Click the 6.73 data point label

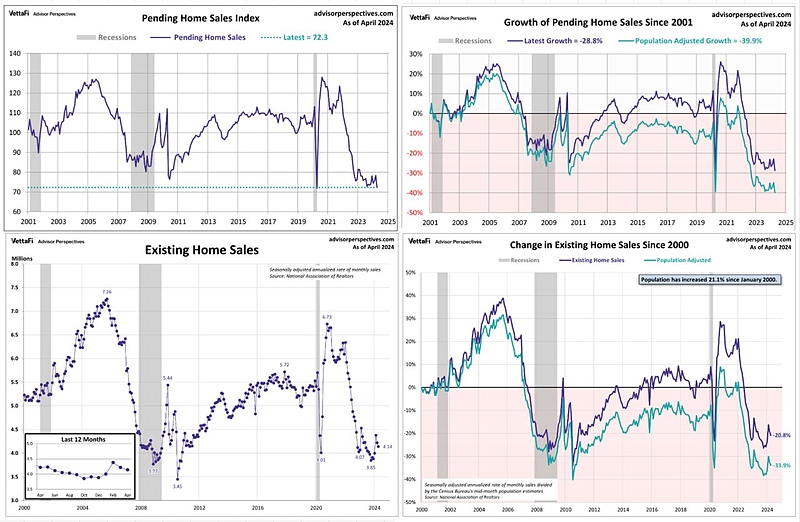coord(326,317)
